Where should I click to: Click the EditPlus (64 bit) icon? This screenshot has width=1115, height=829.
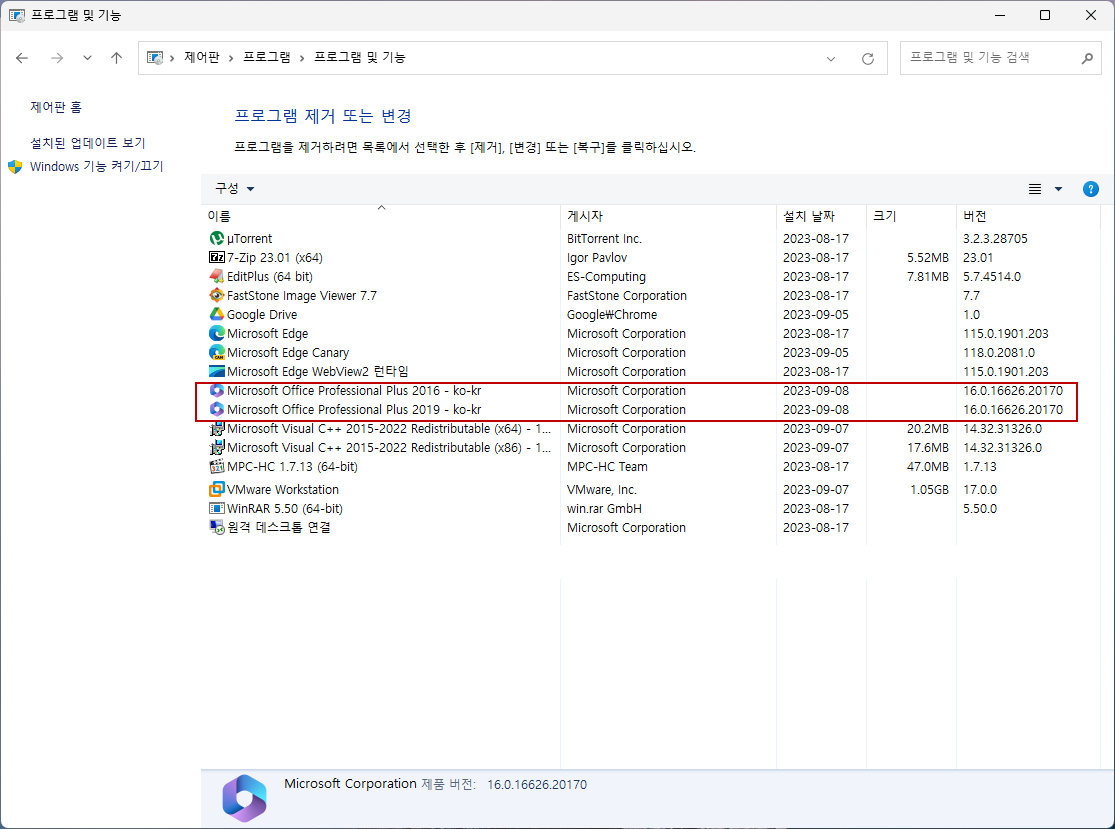(x=217, y=277)
